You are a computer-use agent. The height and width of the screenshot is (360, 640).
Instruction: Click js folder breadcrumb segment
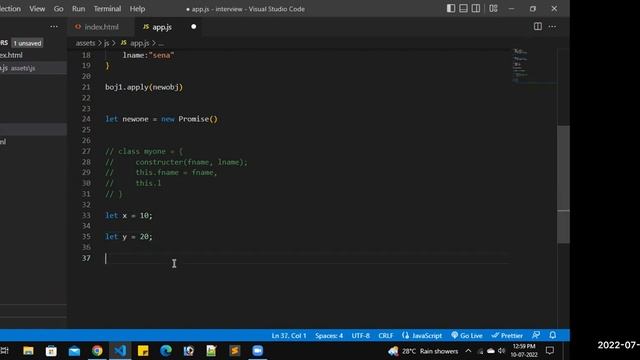107,43
